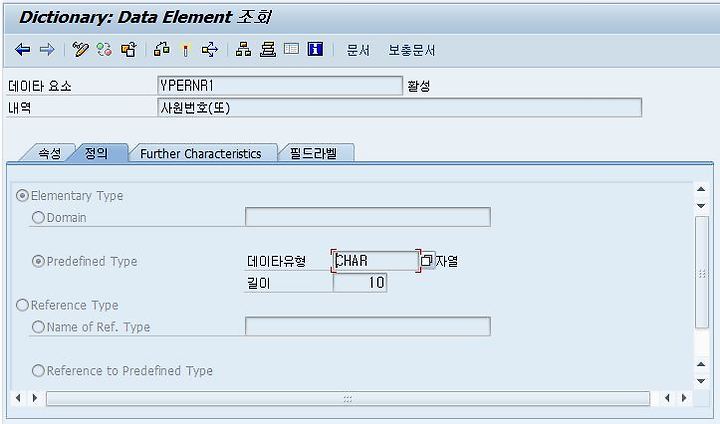Click the 데이타유형 label

276,261
